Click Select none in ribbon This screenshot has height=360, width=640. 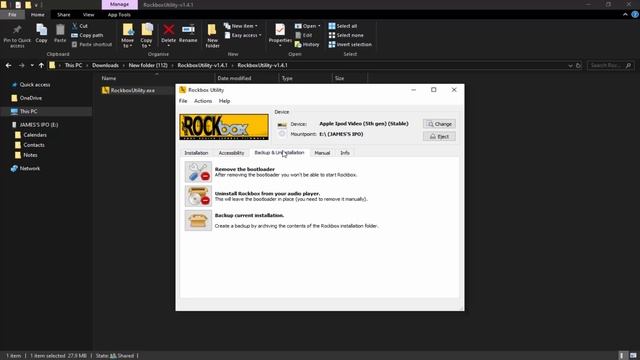point(346,35)
